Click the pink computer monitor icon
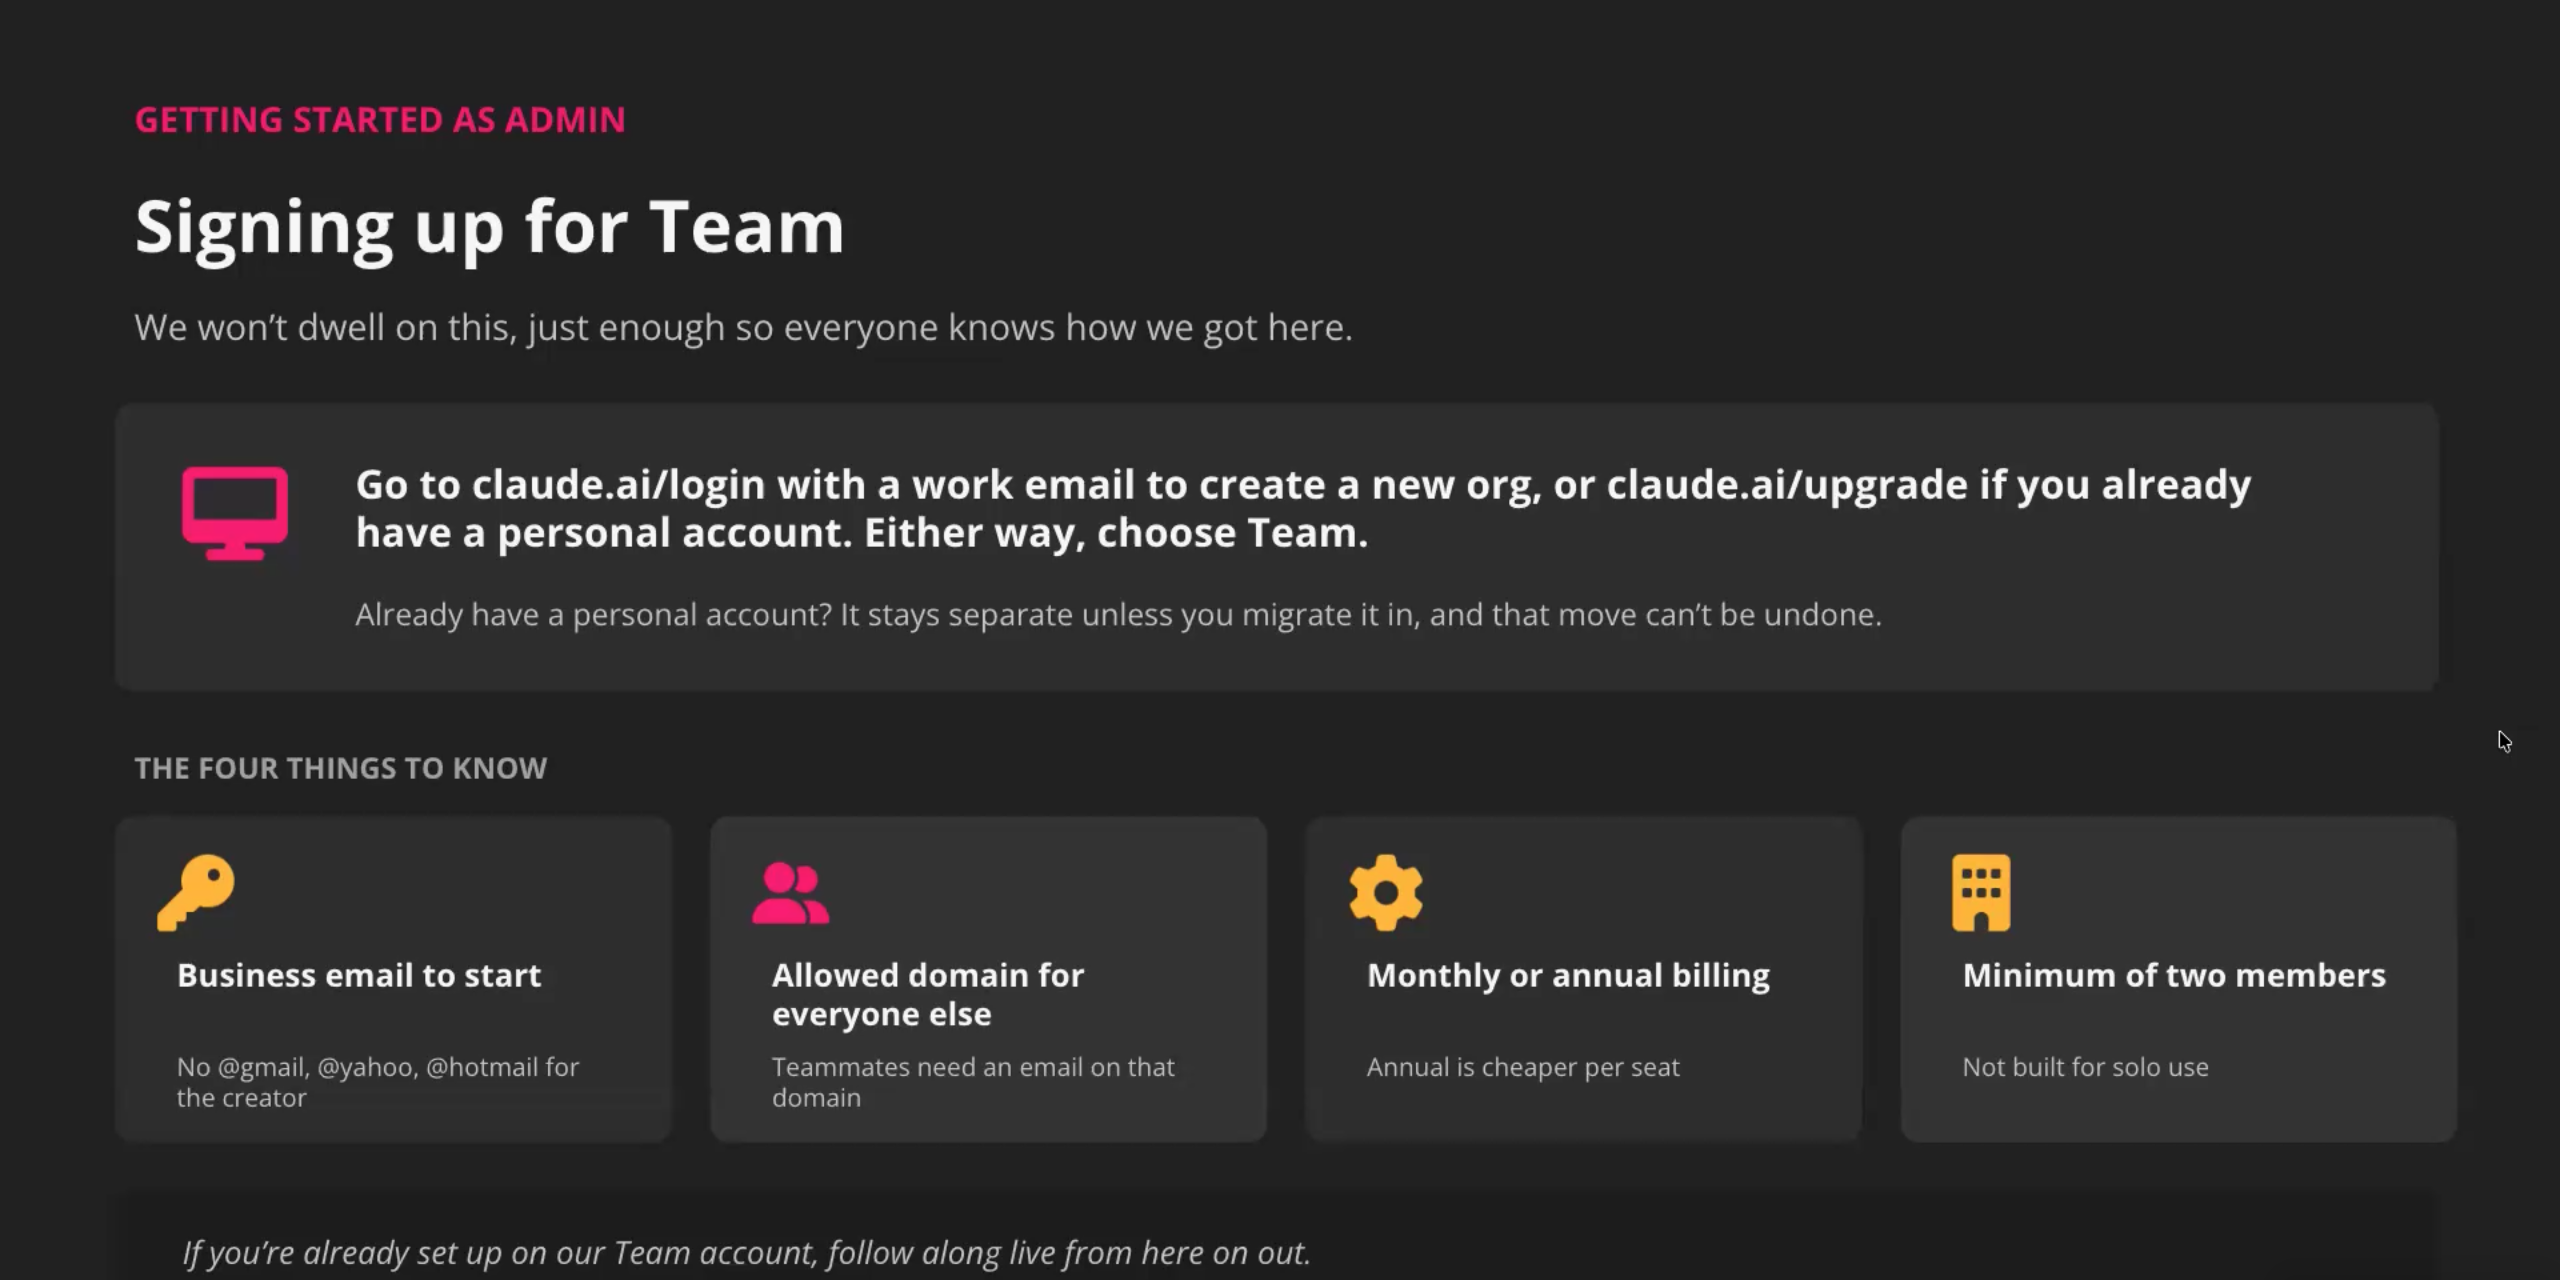 click(235, 513)
